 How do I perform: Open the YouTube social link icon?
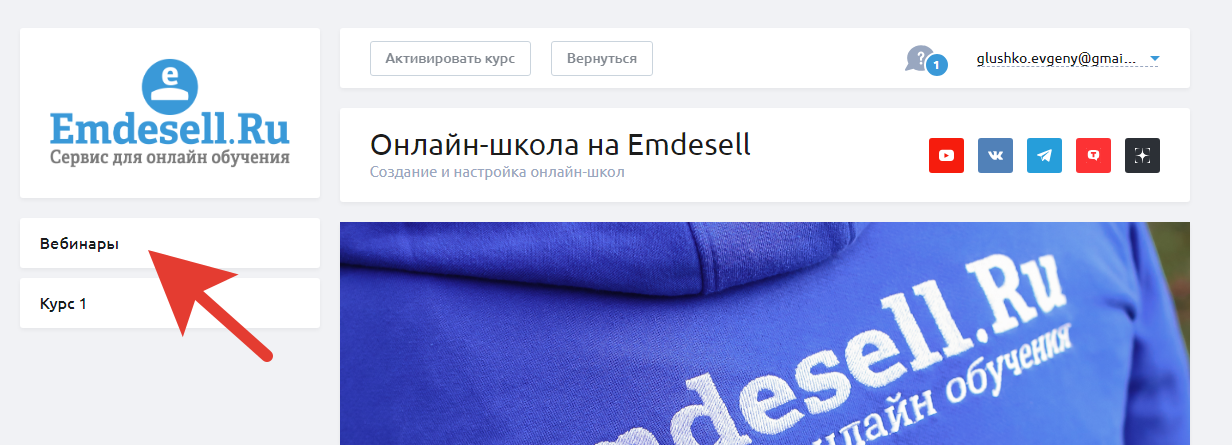[x=946, y=156]
